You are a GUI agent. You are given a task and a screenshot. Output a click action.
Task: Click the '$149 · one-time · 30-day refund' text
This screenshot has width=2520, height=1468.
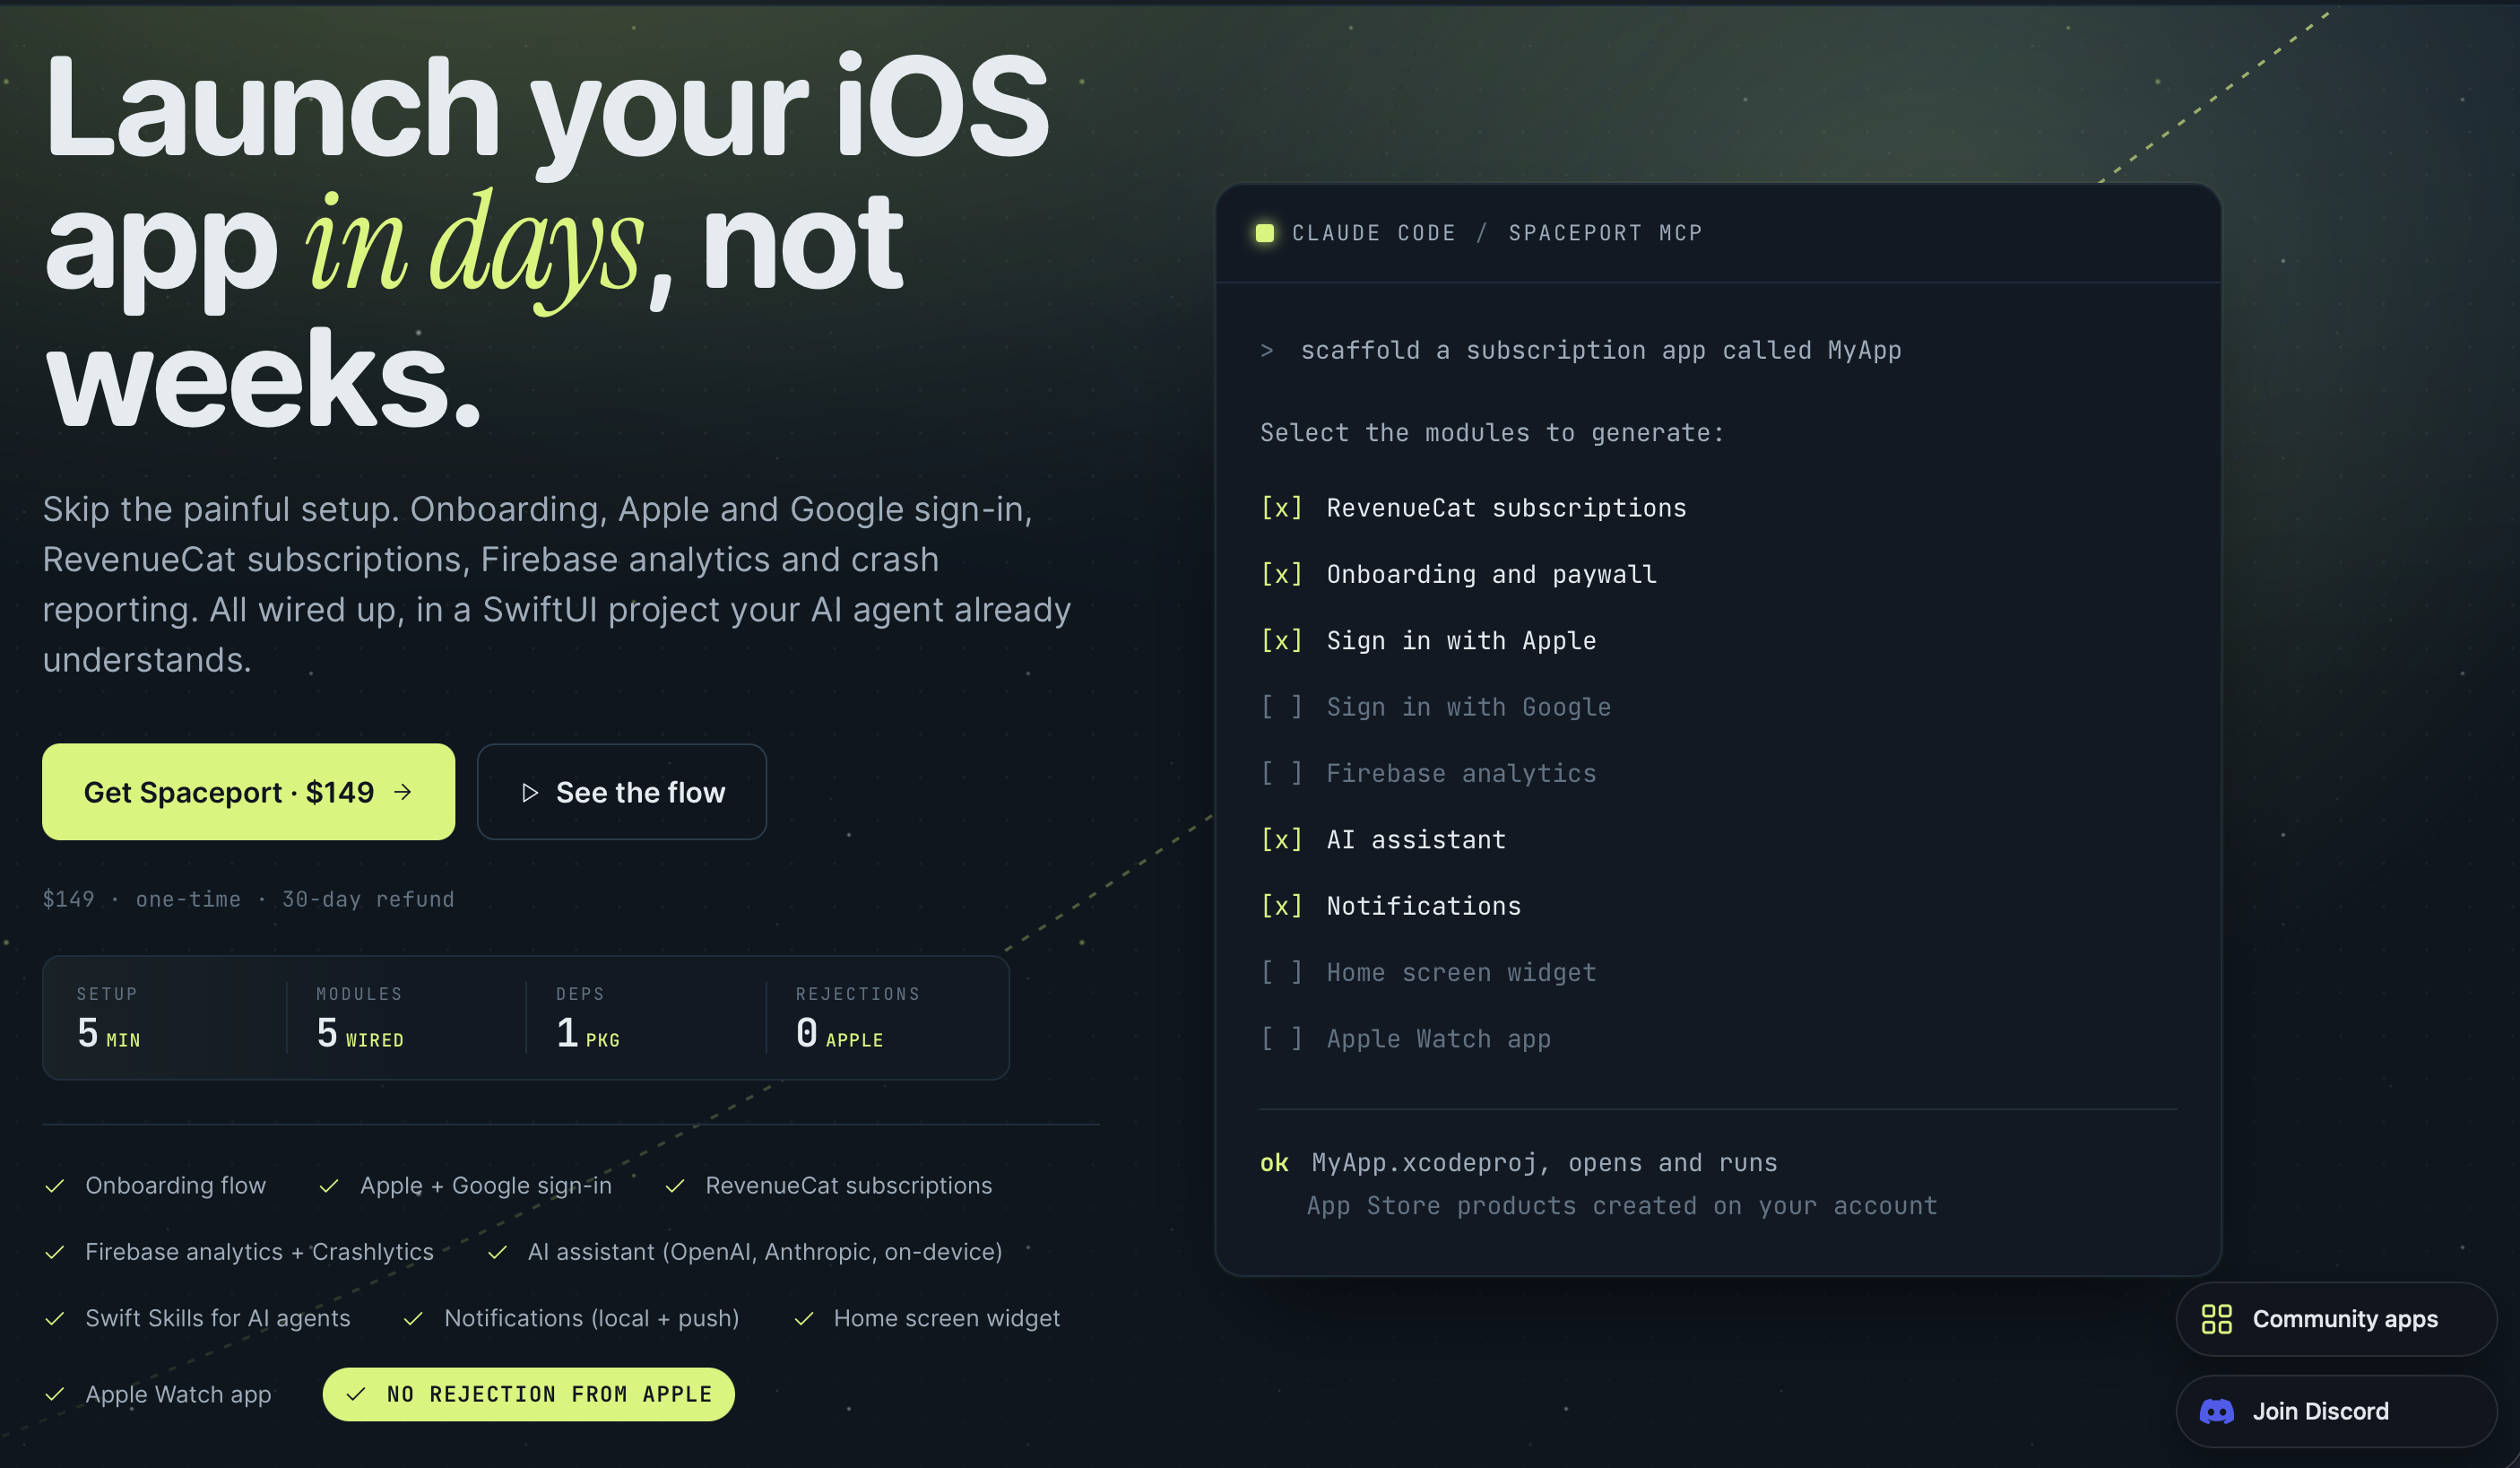[x=248, y=899]
